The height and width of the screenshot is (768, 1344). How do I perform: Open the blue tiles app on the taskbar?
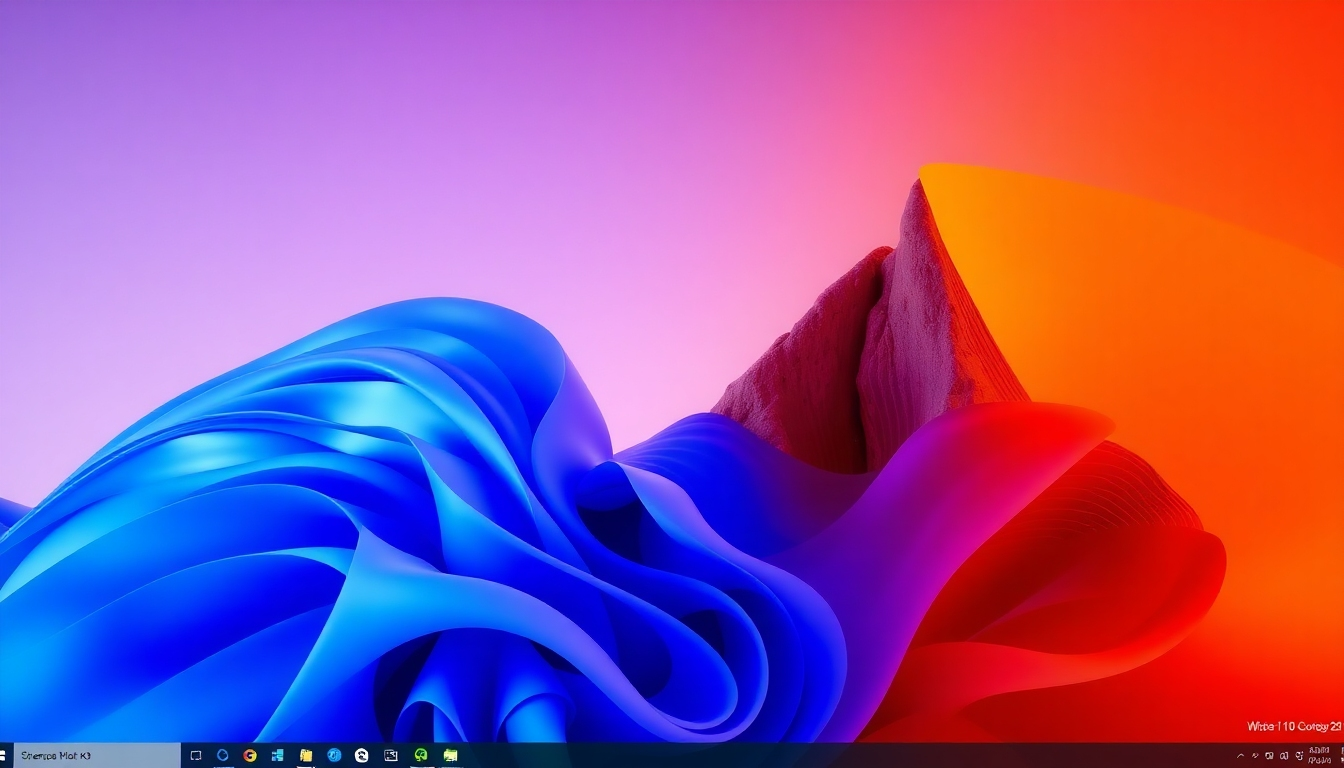[x=278, y=755]
